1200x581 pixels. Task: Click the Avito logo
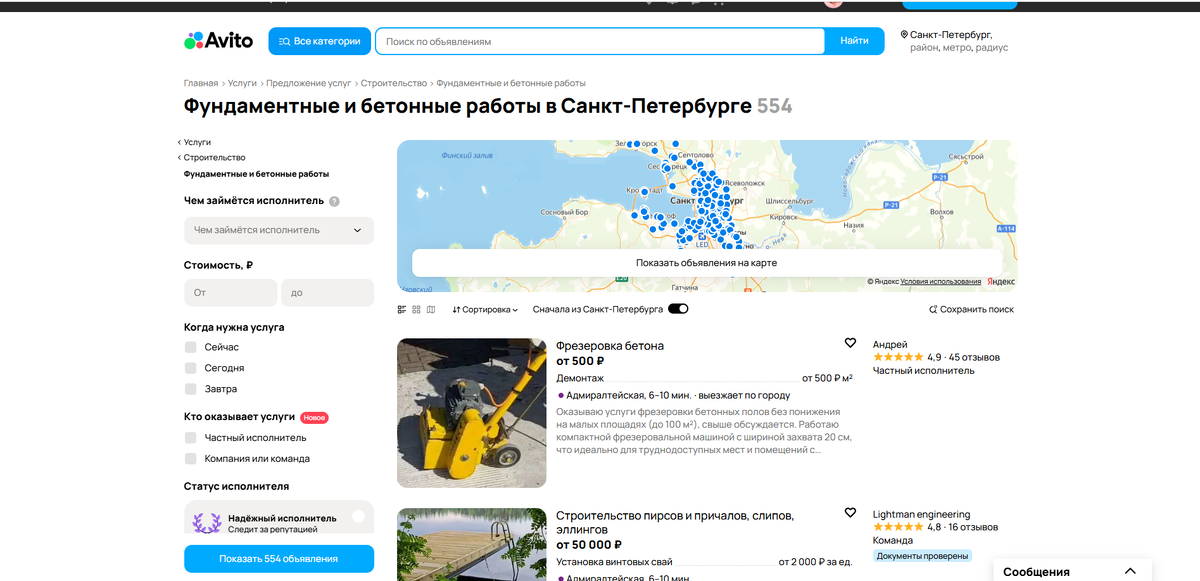[218, 40]
